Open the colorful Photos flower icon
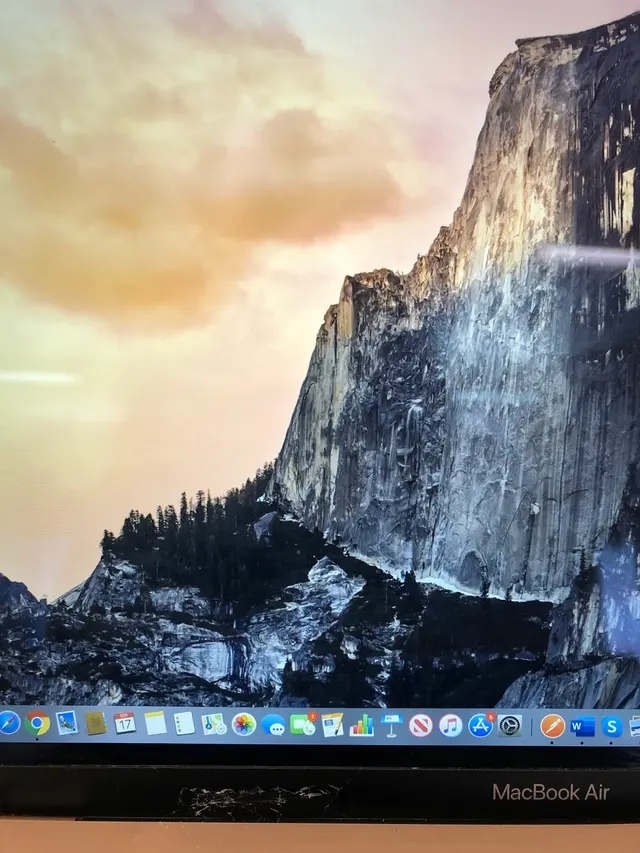Screen dimensions: 640x853 (x=244, y=724)
